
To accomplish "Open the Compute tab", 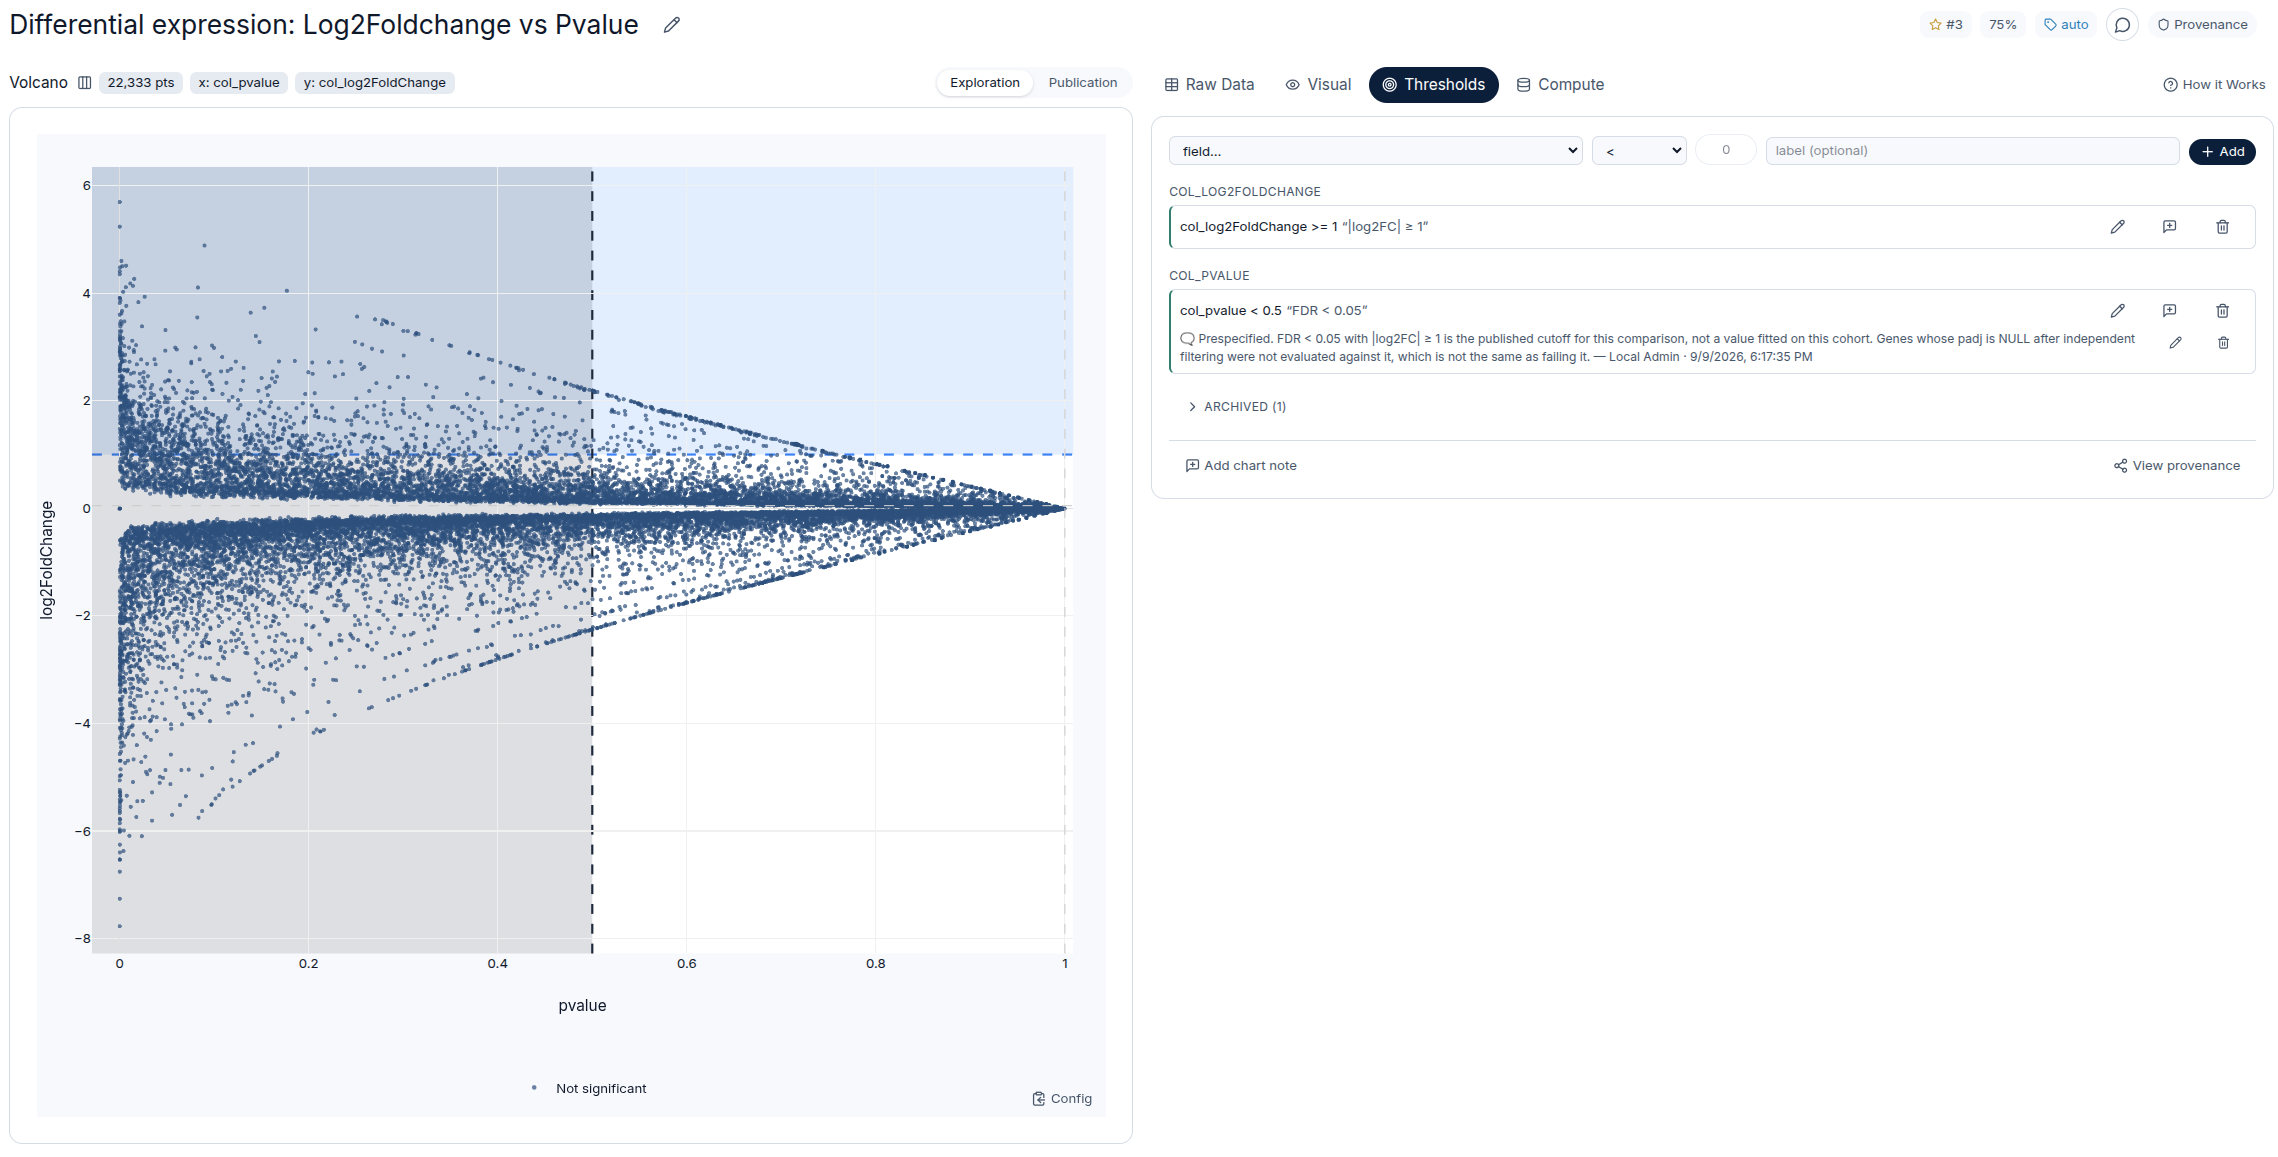I will coord(1561,85).
